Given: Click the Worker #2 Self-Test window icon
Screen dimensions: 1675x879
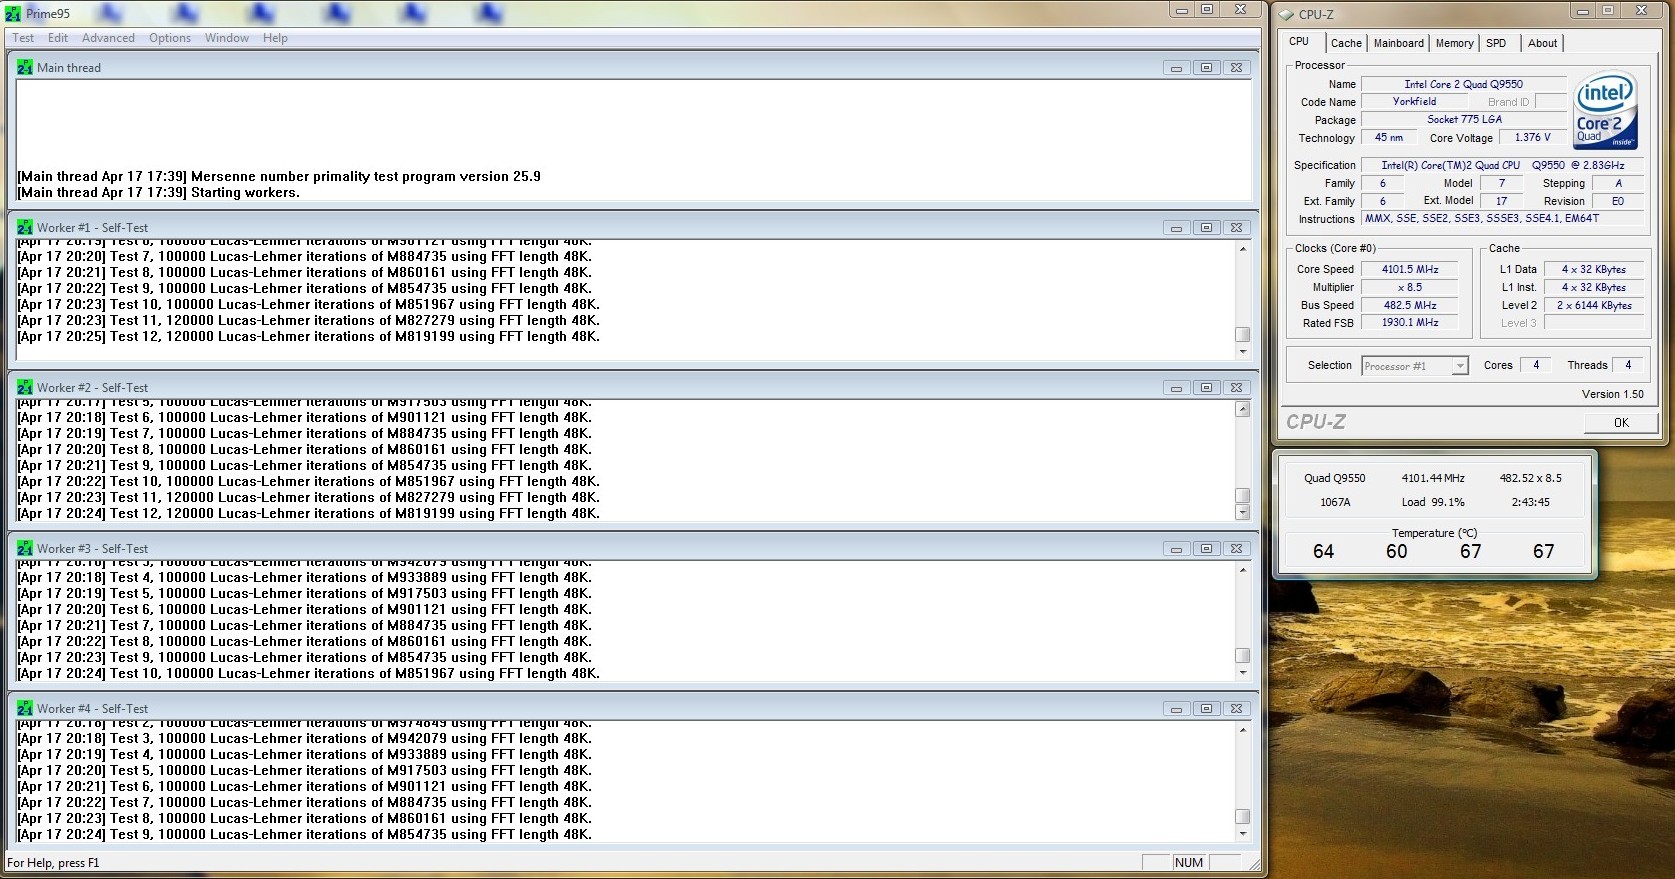Looking at the screenshot, I should (25, 387).
